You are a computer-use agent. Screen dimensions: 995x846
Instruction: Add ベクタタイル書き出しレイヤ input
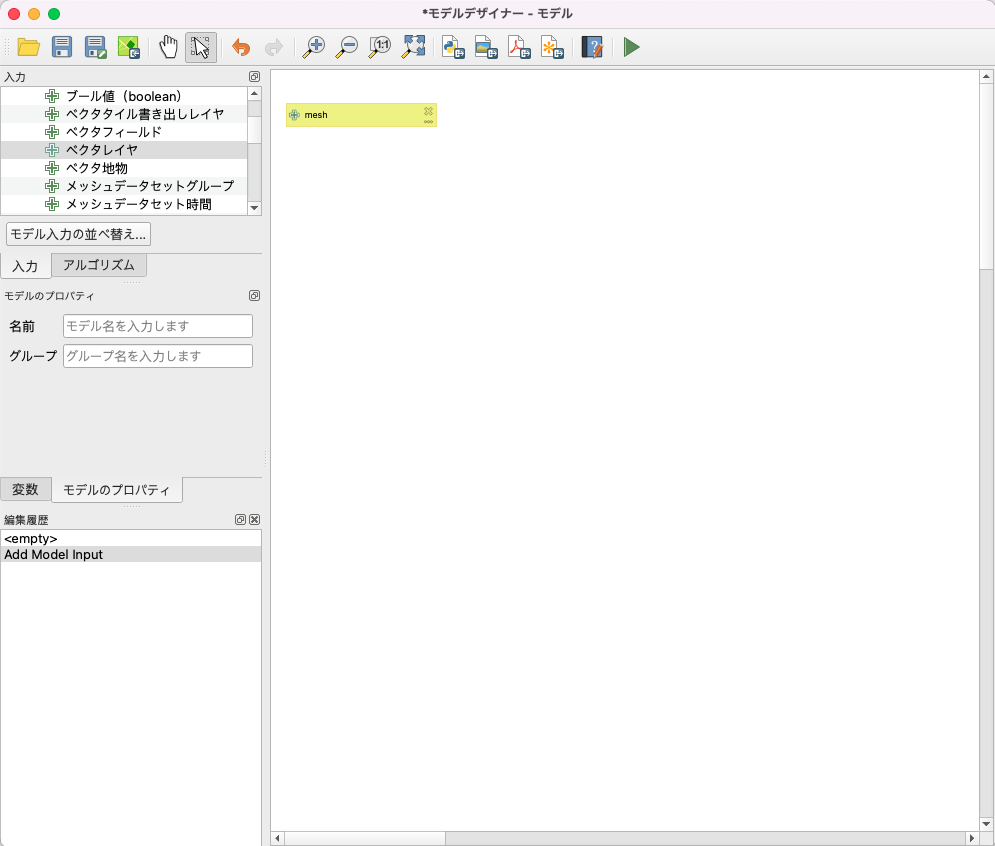pyautogui.click(x=124, y=114)
